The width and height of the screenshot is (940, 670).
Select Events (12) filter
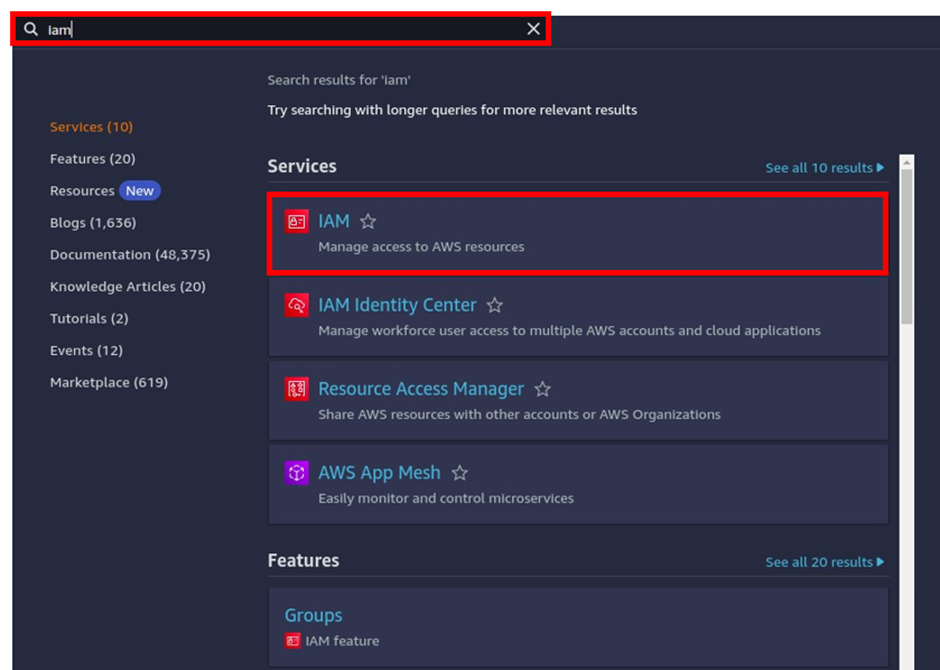point(86,351)
